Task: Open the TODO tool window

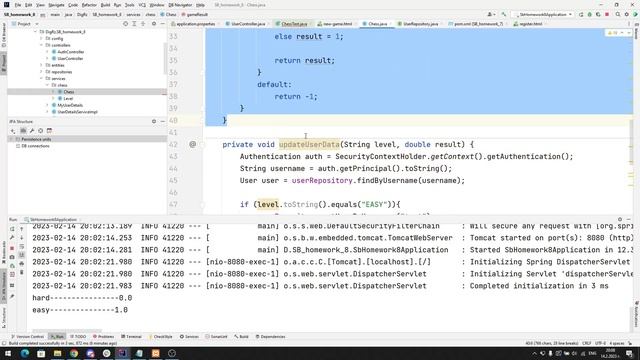Action: pyautogui.click(x=78, y=337)
